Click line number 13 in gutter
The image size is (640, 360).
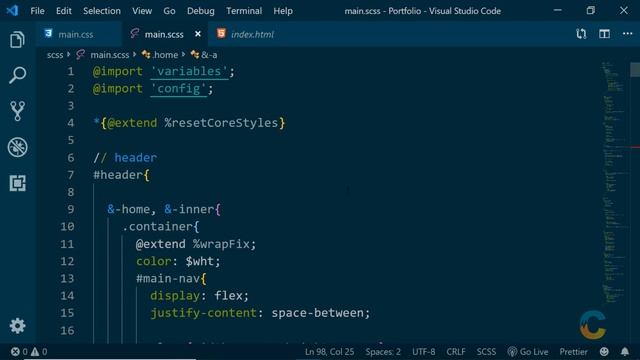(x=67, y=278)
